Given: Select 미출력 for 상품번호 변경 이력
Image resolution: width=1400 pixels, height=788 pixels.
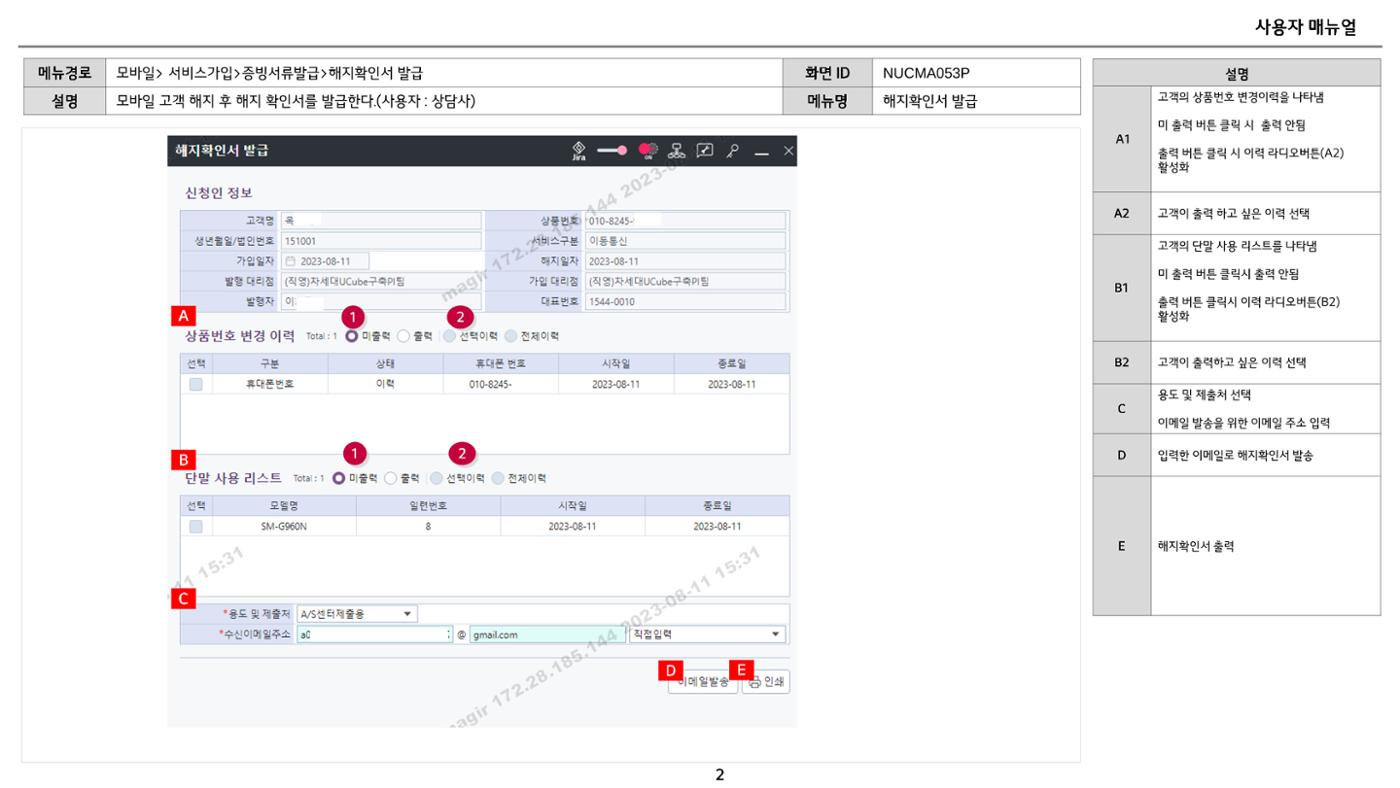Looking at the screenshot, I should pyautogui.click(x=352, y=336).
